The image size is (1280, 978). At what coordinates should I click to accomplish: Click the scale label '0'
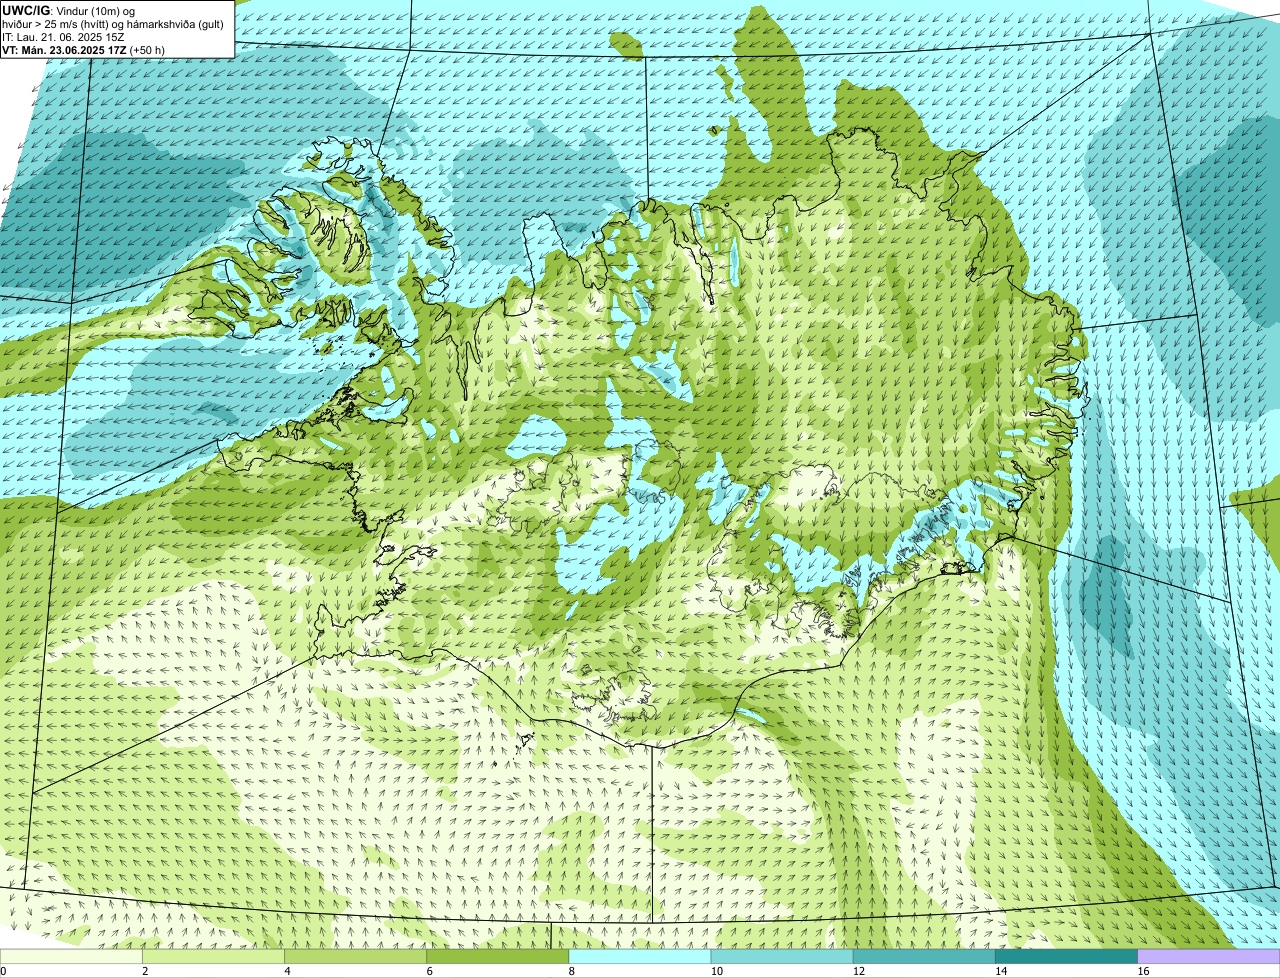[3, 971]
